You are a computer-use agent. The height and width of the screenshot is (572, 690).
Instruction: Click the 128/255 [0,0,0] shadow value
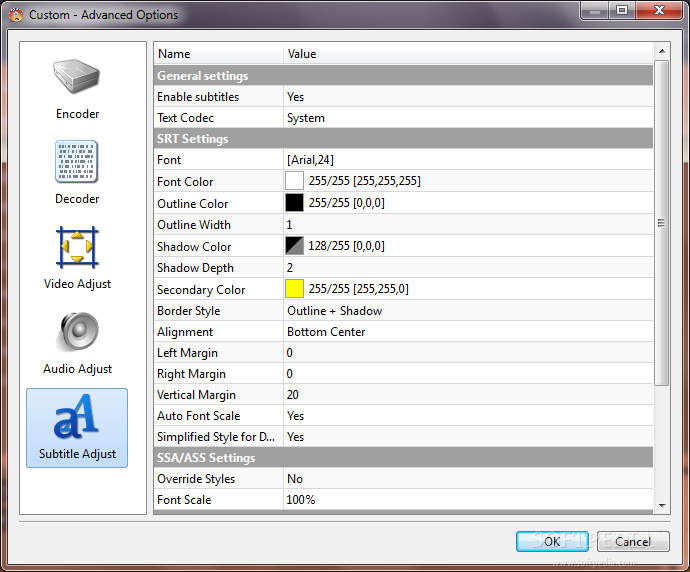pos(346,246)
